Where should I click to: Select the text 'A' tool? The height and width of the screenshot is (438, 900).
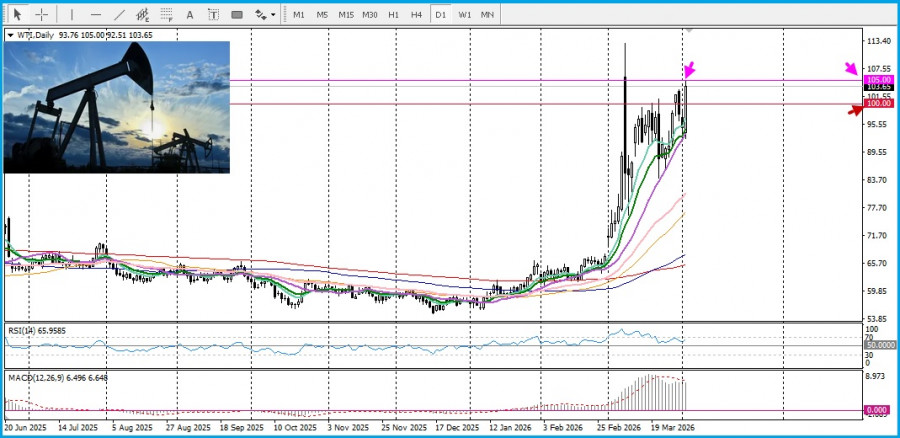pyautogui.click(x=191, y=15)
